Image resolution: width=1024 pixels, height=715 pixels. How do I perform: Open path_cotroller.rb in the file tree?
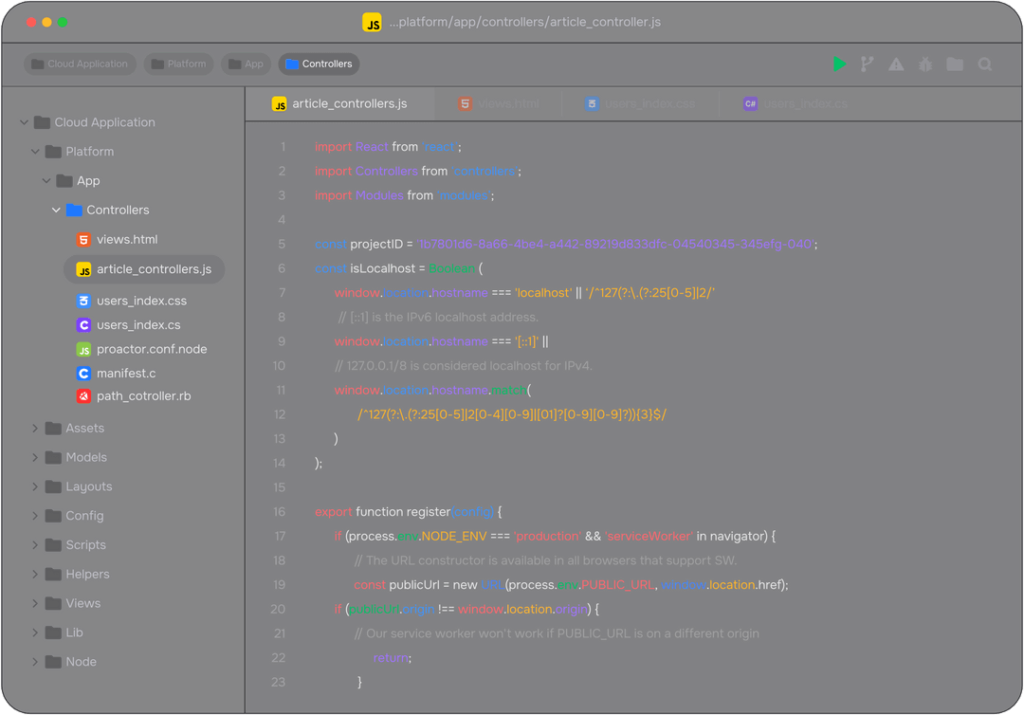144,396
